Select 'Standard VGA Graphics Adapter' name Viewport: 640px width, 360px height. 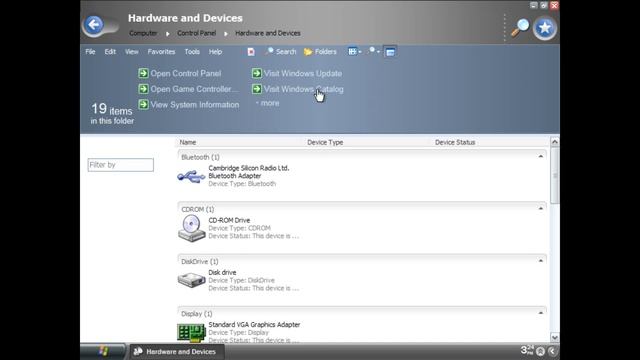254,325
